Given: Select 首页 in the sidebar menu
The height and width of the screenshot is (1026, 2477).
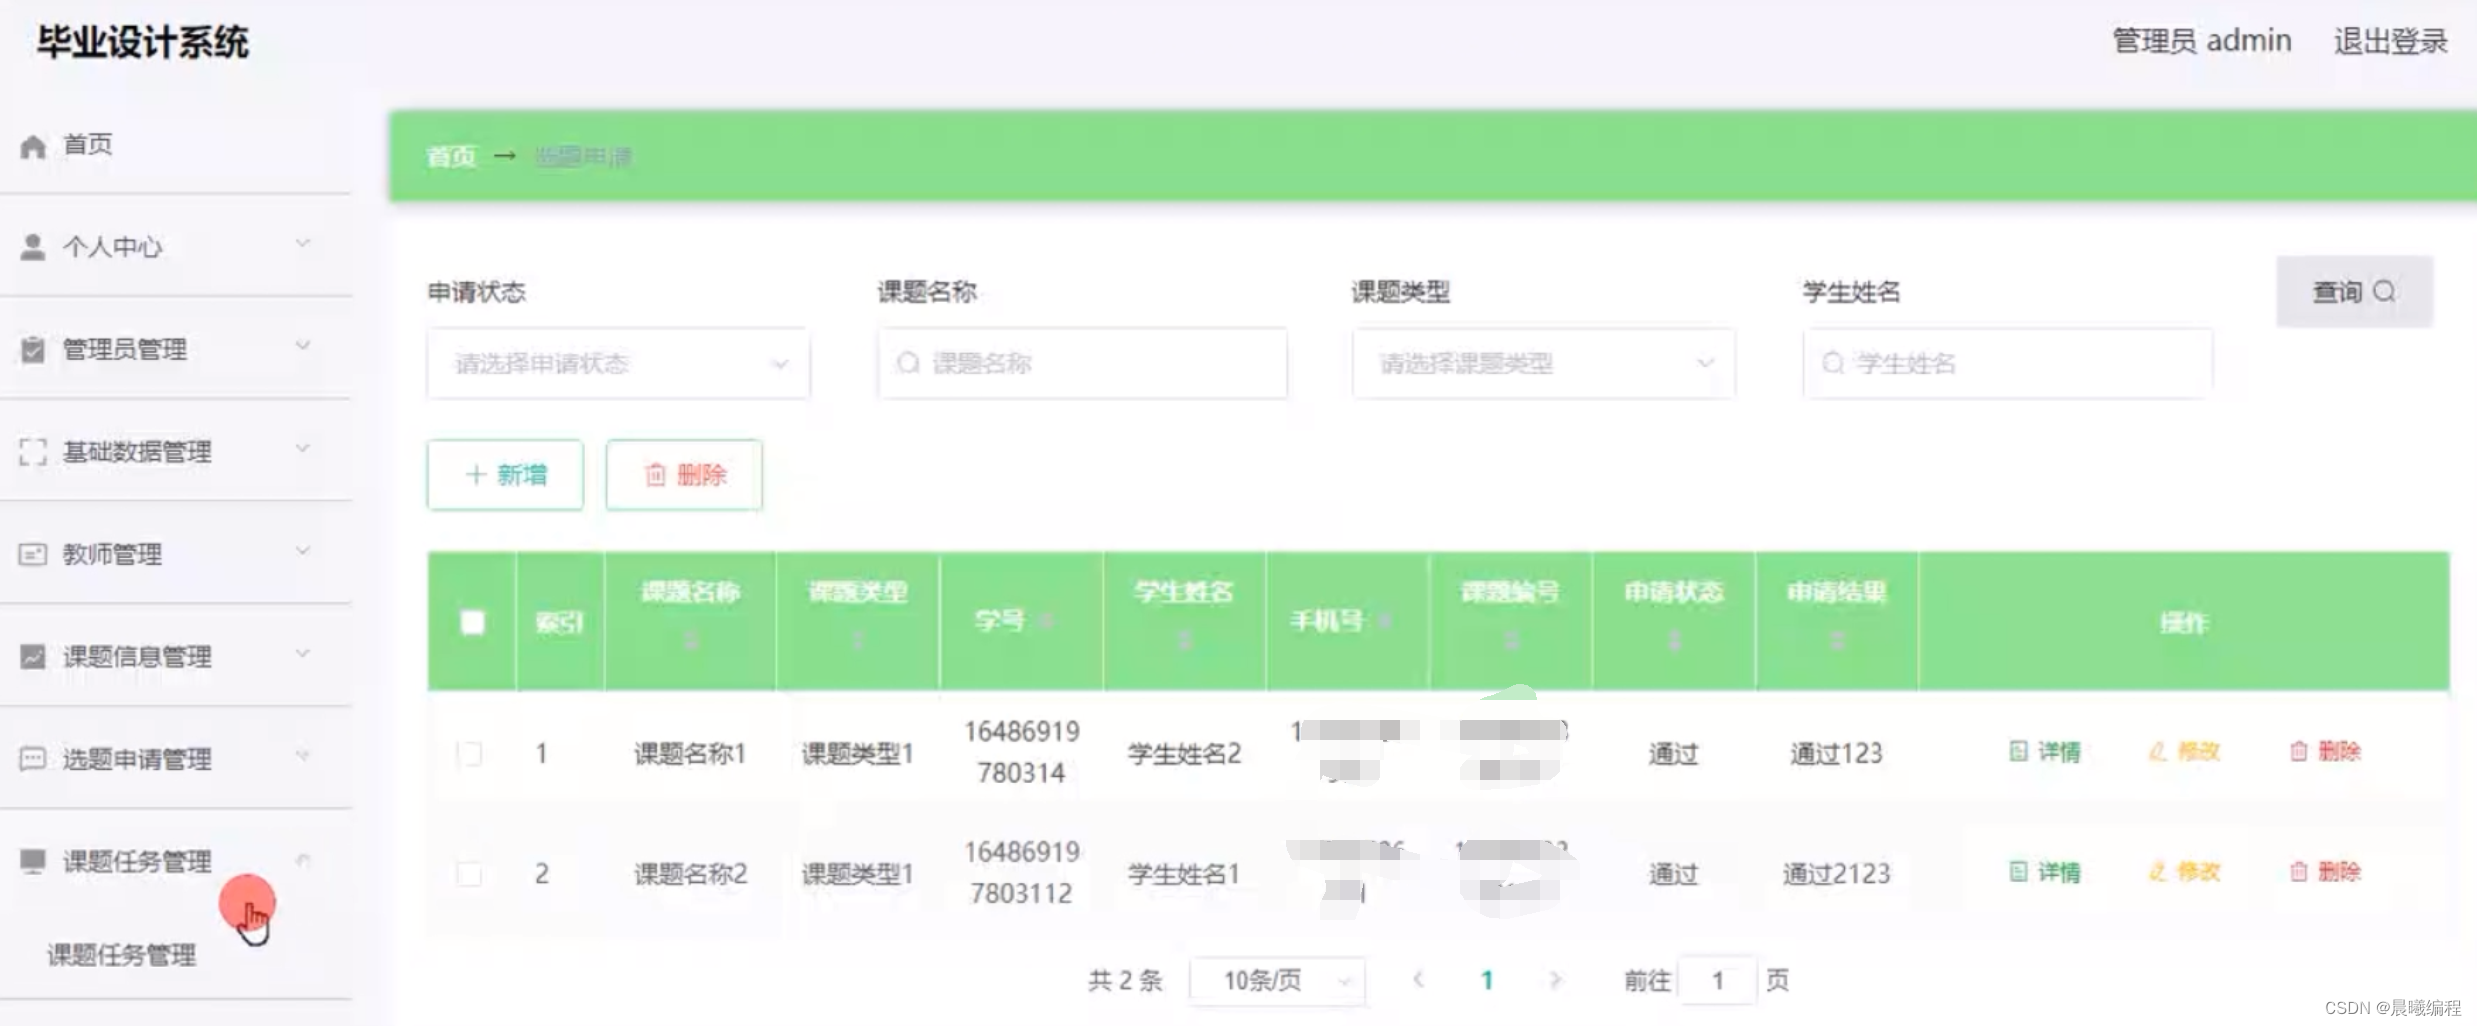Looking at the screenshot, I should click(88, 145).
